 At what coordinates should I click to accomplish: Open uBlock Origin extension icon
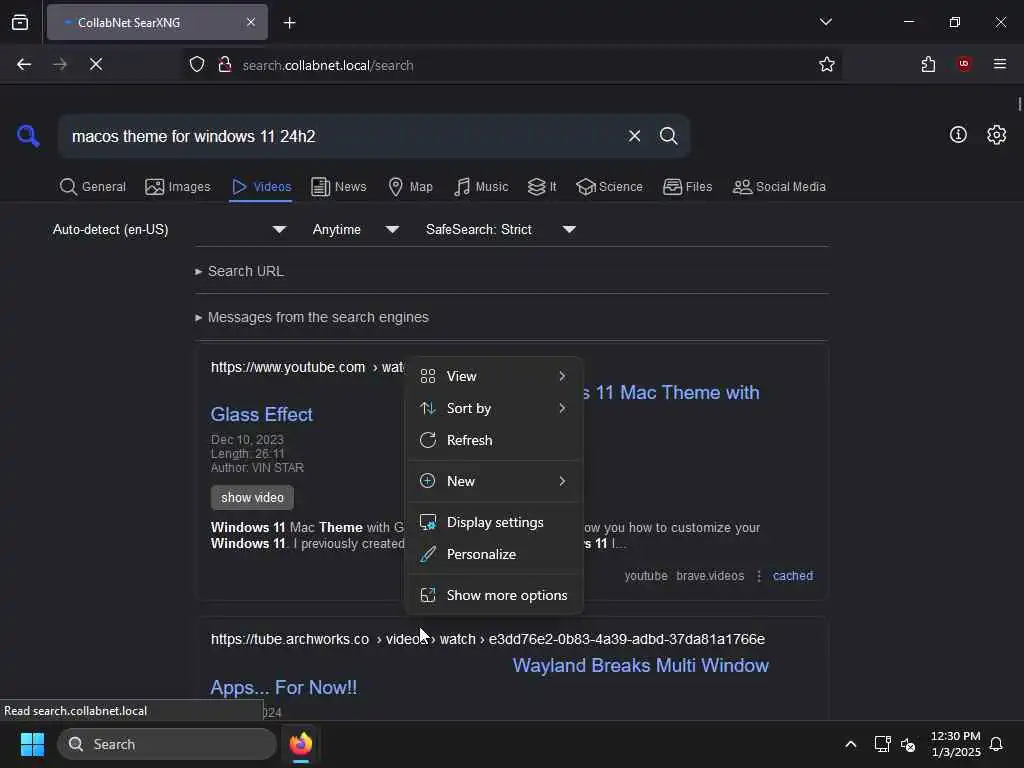tap(964, 64)
